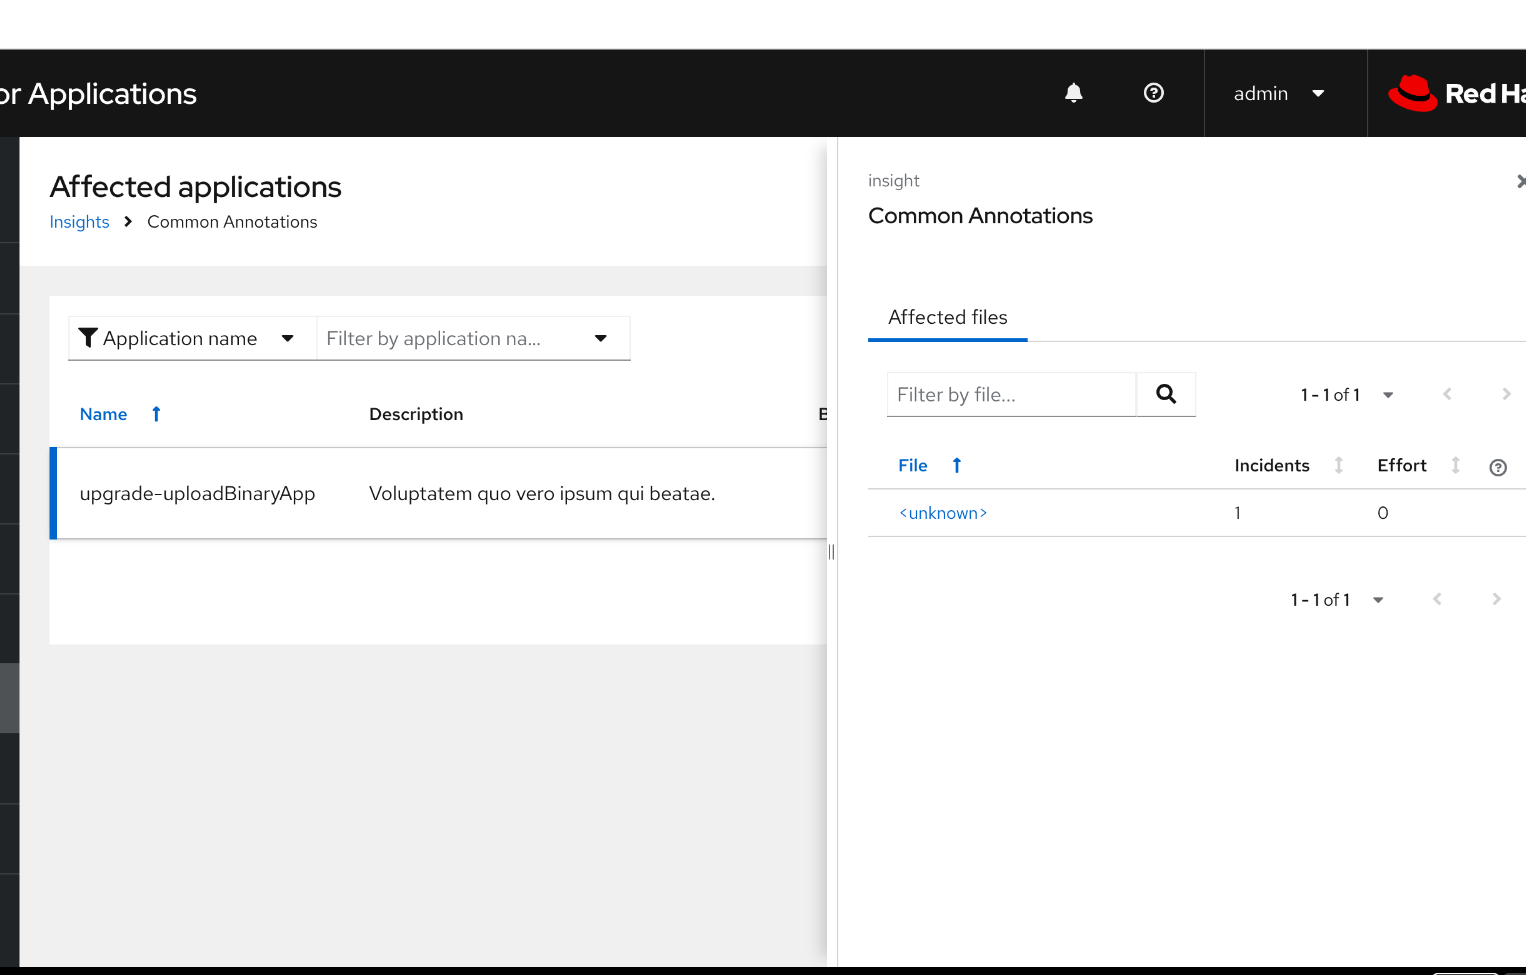
Task: Go to Insights breadcrumb link
Action: (79, 222)
